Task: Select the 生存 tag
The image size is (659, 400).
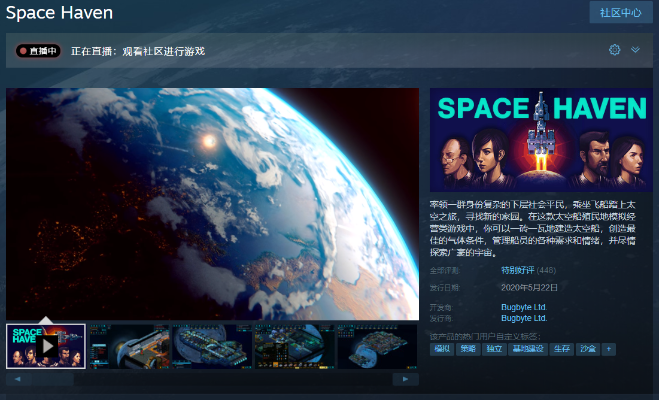Action: click(x=562, y=349)
